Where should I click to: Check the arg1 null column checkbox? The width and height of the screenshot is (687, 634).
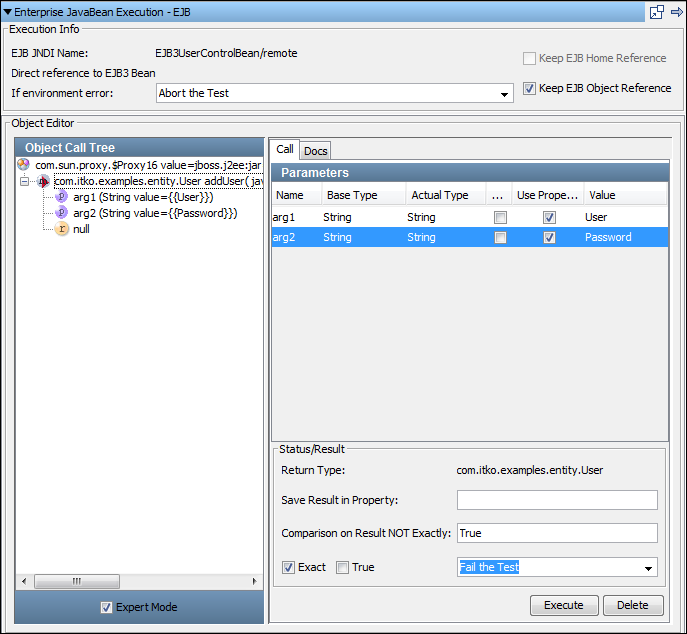[x=500, y=217]
